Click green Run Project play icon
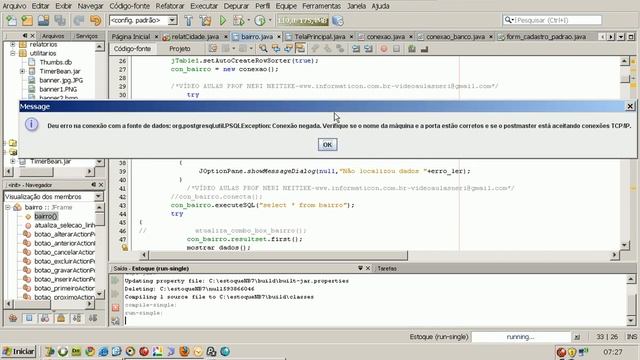The width and height of the screenshot is (640, 360). [223, 20]
